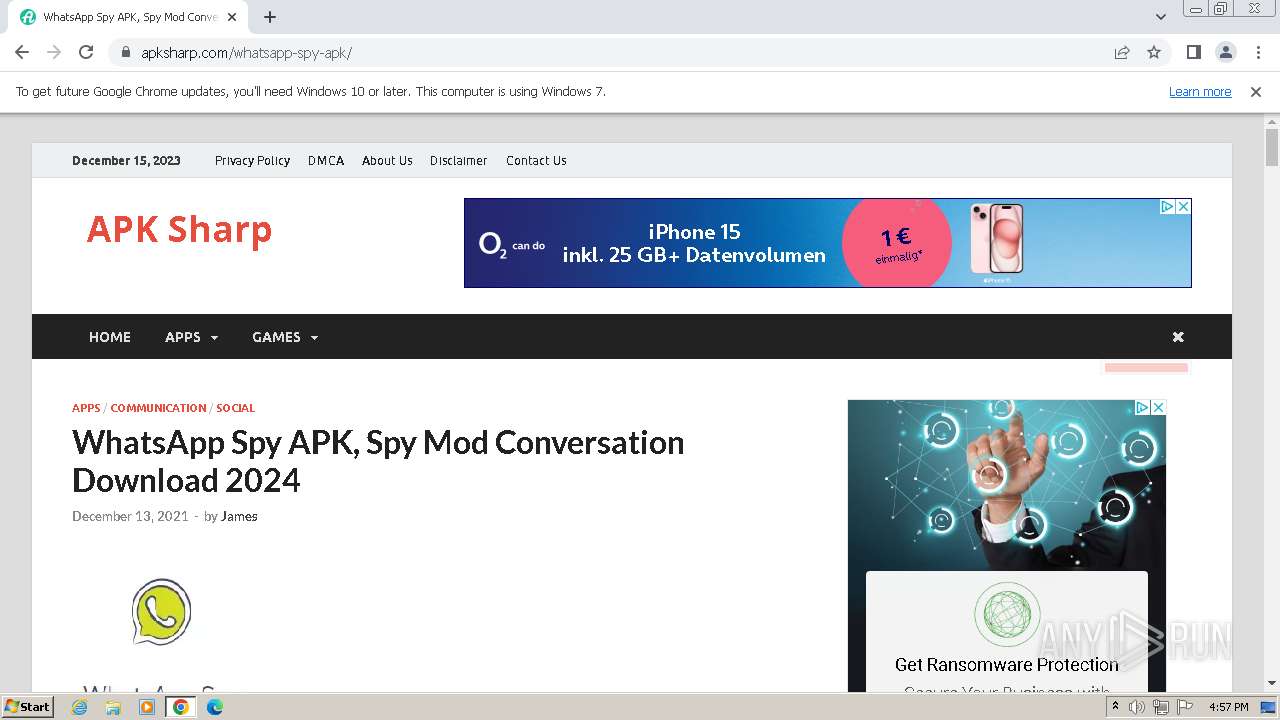This screenshot has width=1280, height=720.
Task: Click the page vertical scrollbar thumb
Action: 1272,147
